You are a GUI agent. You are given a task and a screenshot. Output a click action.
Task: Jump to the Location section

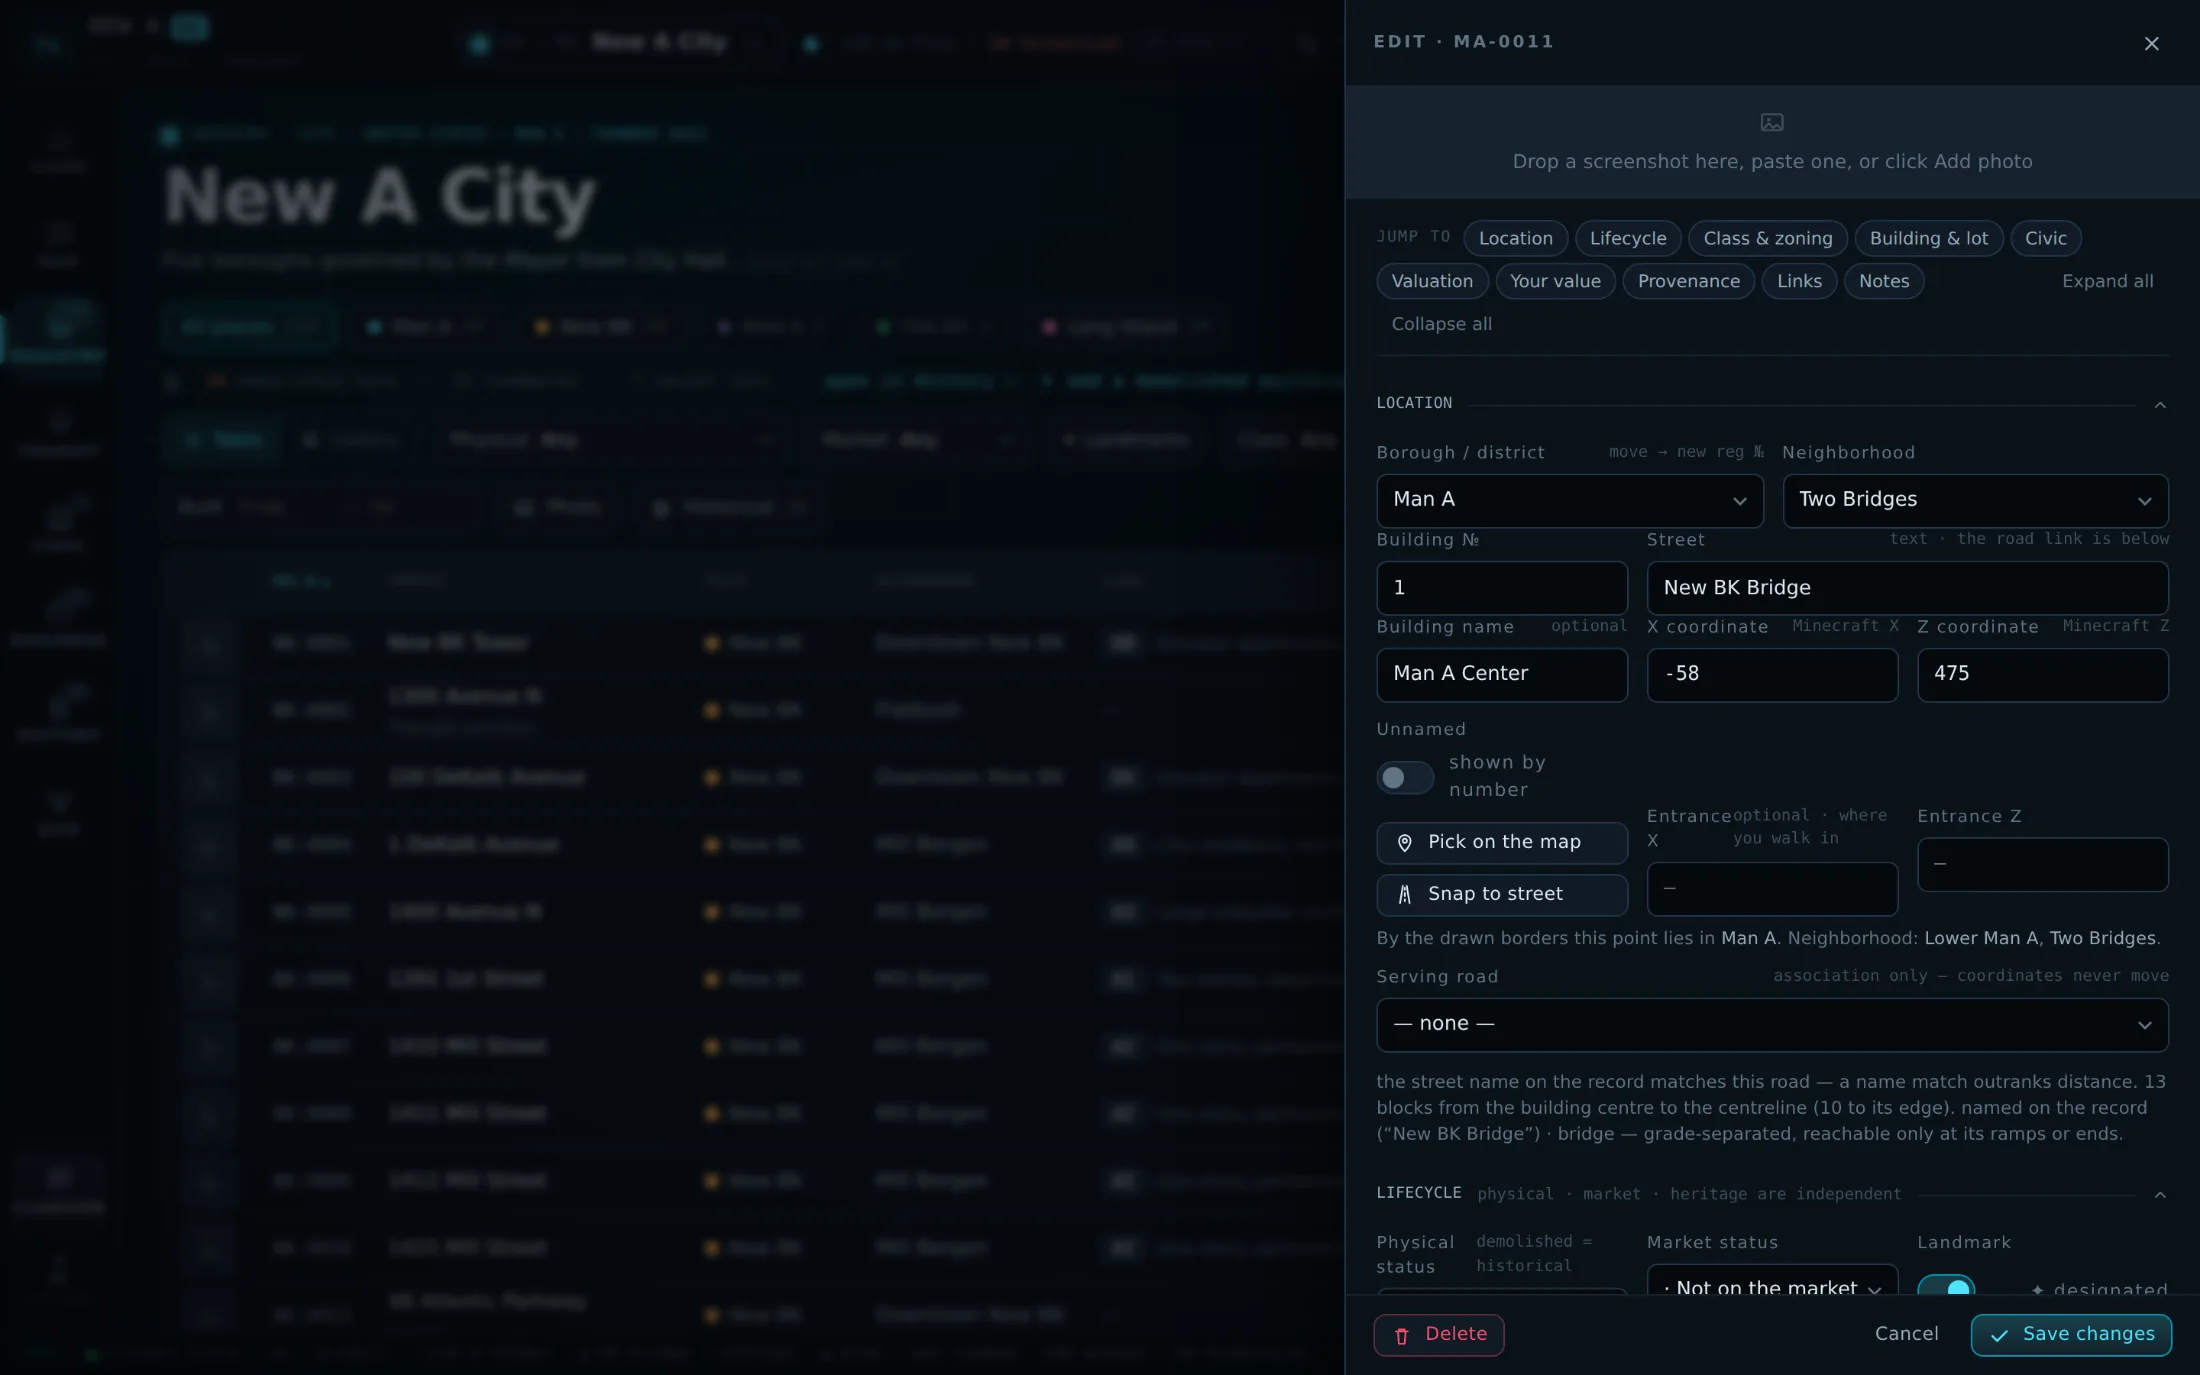[1515, 238]
